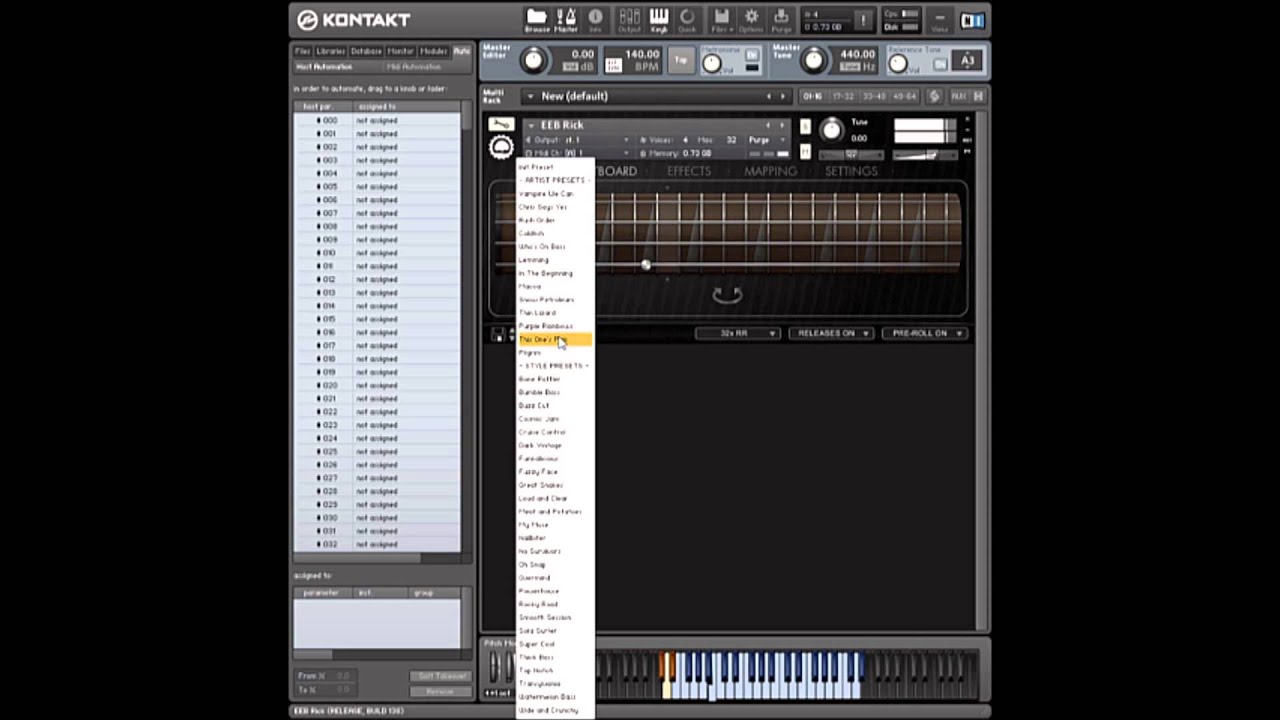Click host parameter row 000
This screenshot has height=720, width=1280.
(x=377, y=120)
